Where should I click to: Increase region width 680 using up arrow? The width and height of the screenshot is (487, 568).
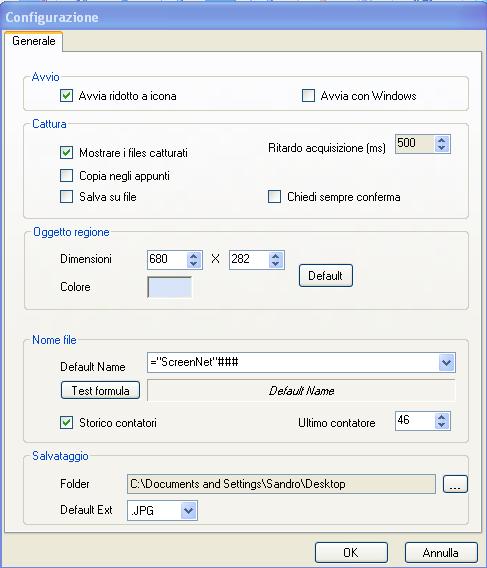click(193, 256)
